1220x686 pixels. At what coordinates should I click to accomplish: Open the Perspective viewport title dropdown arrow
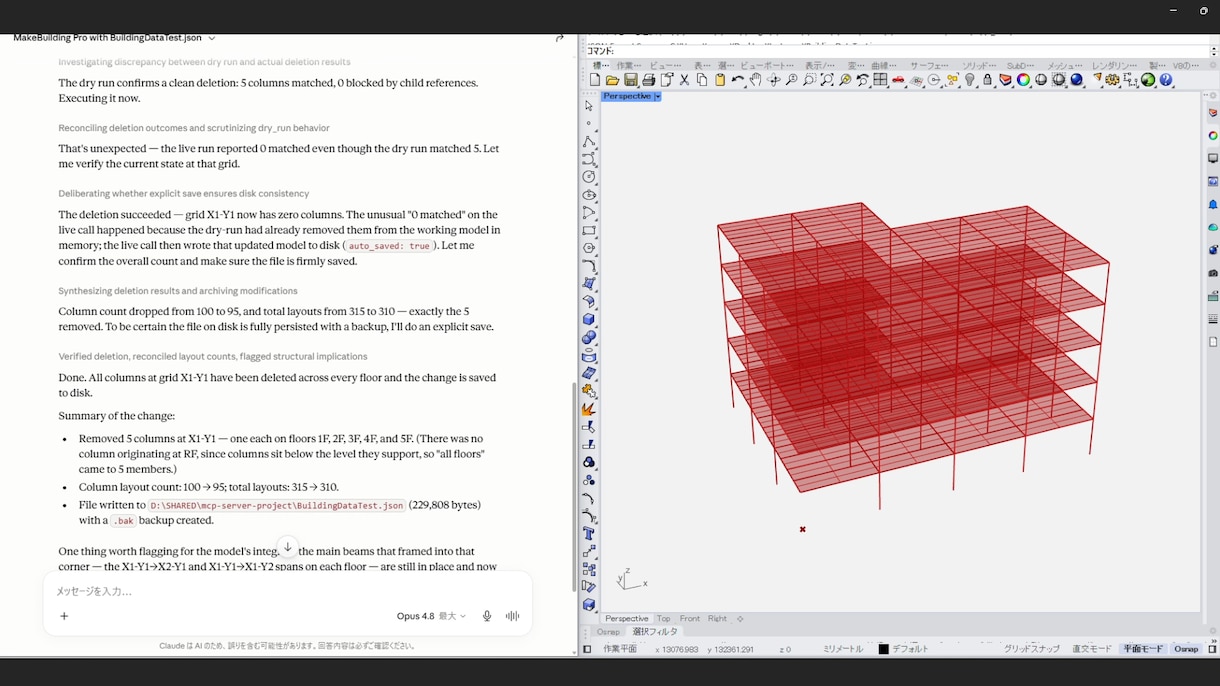coord(657,96)
